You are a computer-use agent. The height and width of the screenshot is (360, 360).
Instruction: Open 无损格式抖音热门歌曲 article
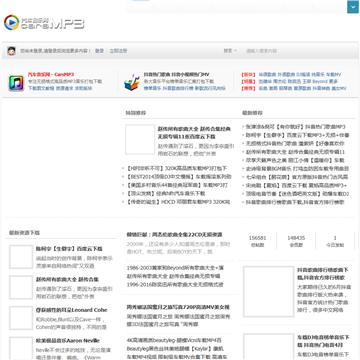point(295,144)
